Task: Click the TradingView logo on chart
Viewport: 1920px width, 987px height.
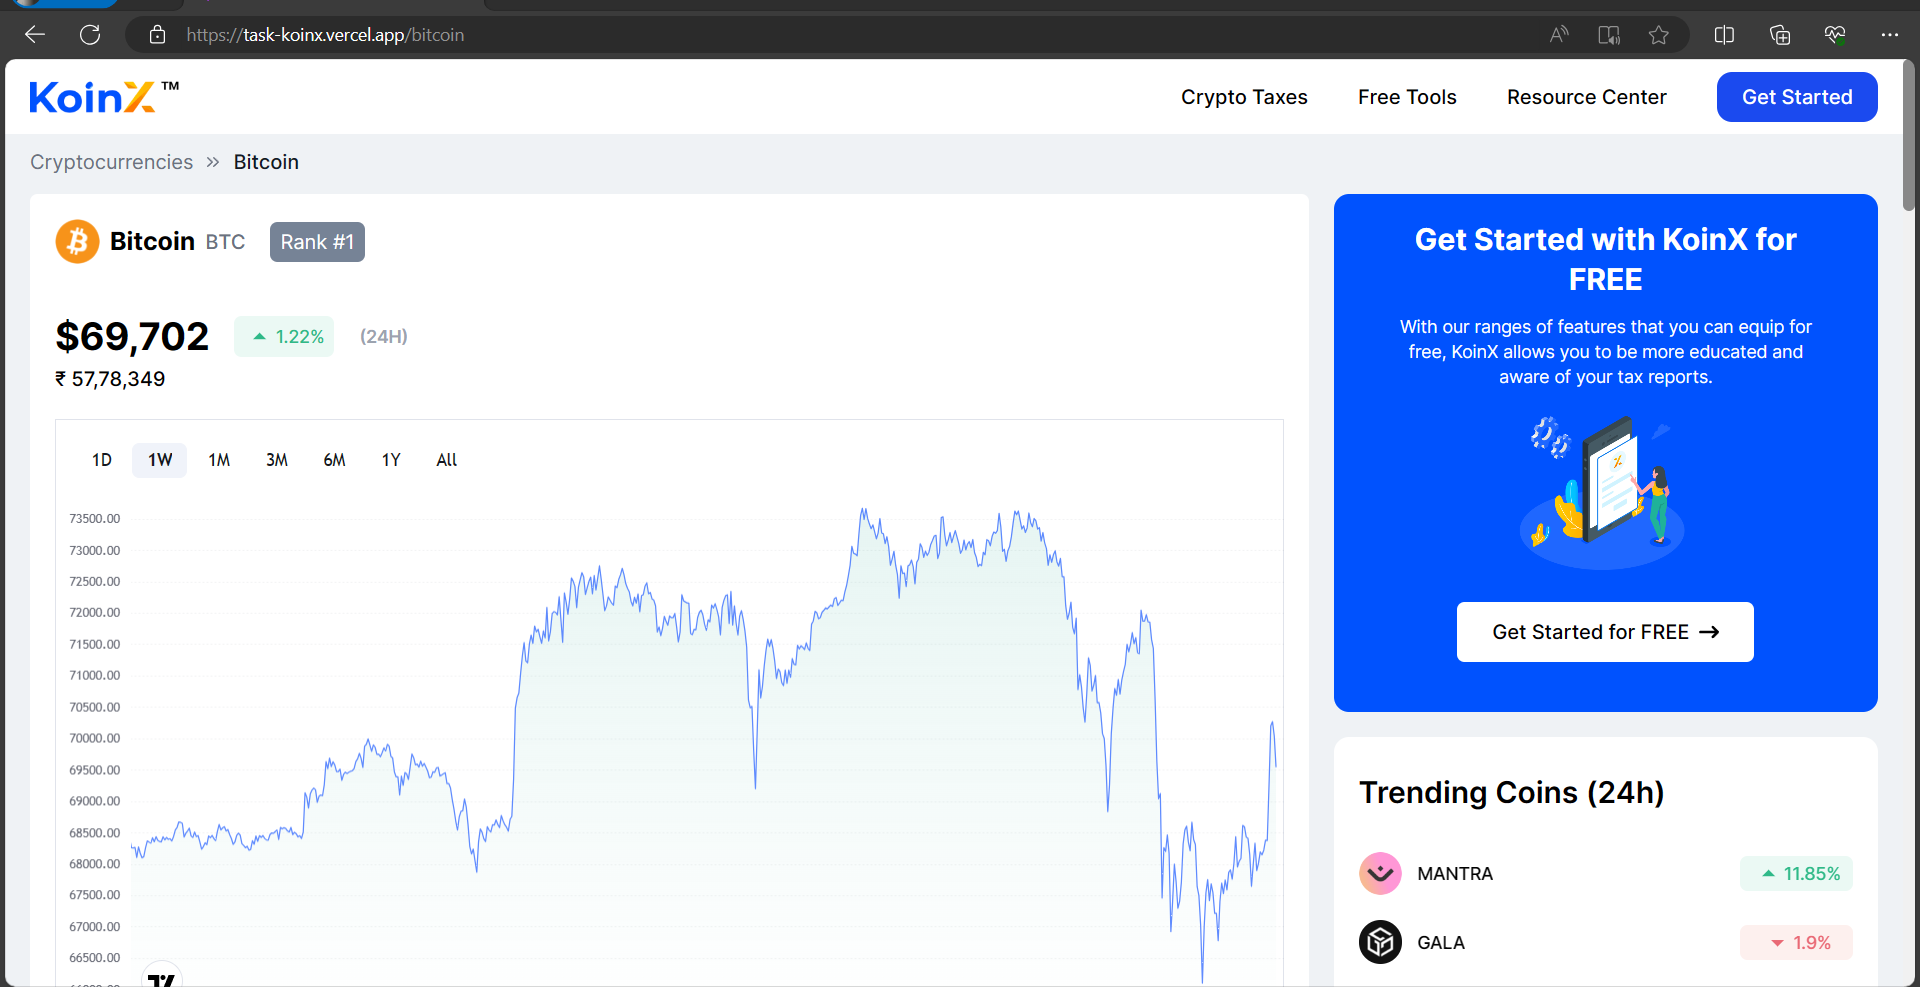Action: pos(161,978)
